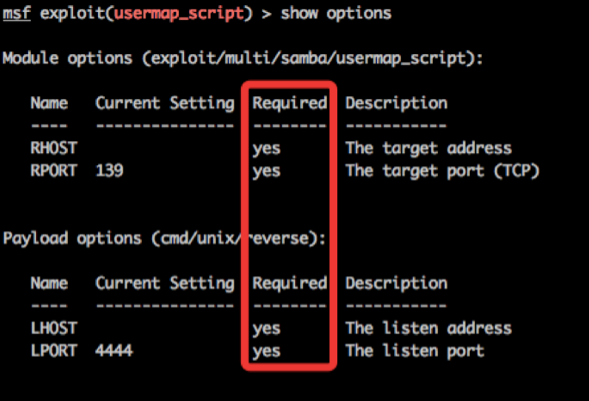Click 'The target address' description

tap(429, 148)
